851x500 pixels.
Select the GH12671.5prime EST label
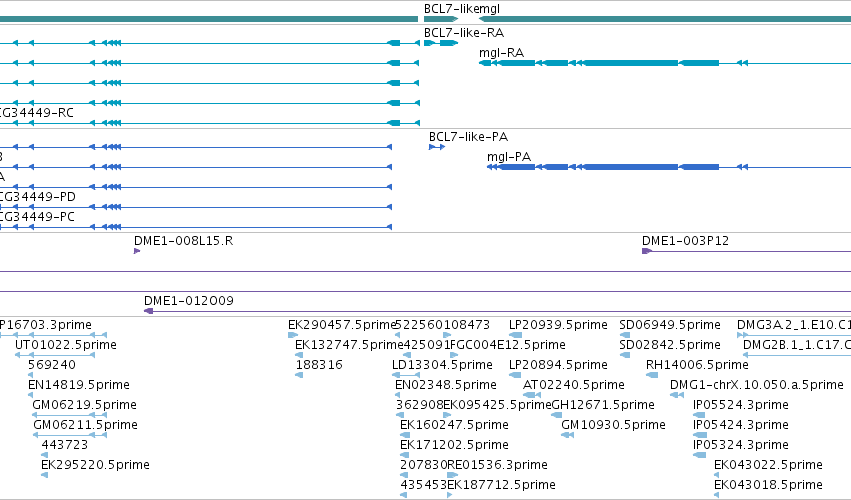coord(603,405)
